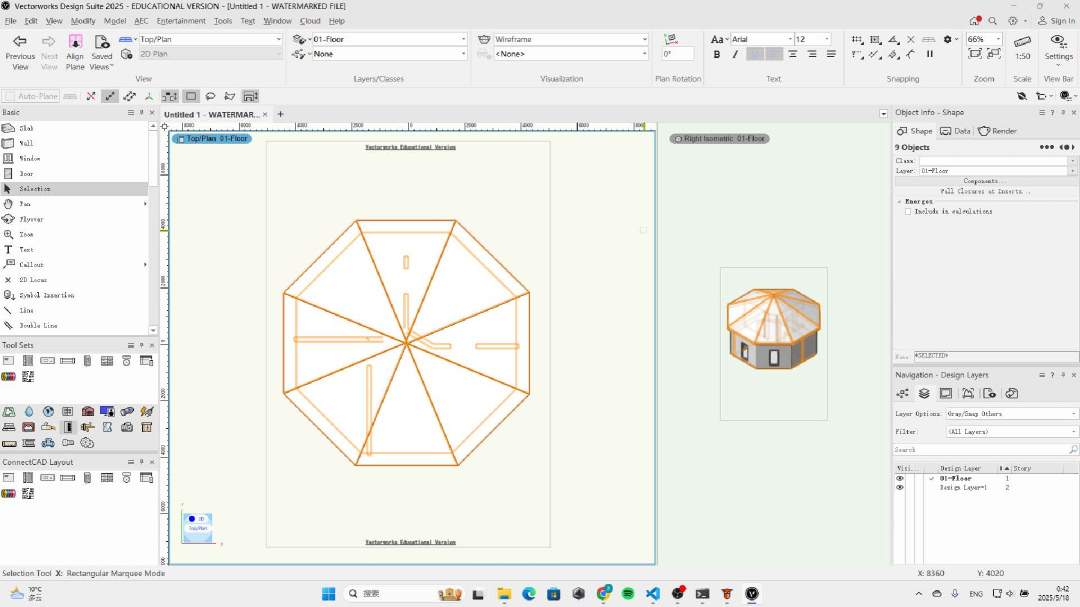
Task: Toggle visibility of Design Layer-1
Action: pos(899,487)
